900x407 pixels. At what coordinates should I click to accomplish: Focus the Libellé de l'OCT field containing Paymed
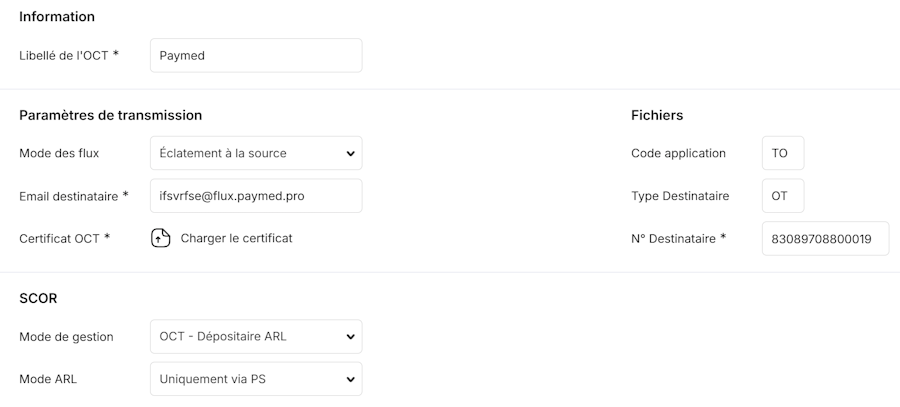tap(256, 56)
